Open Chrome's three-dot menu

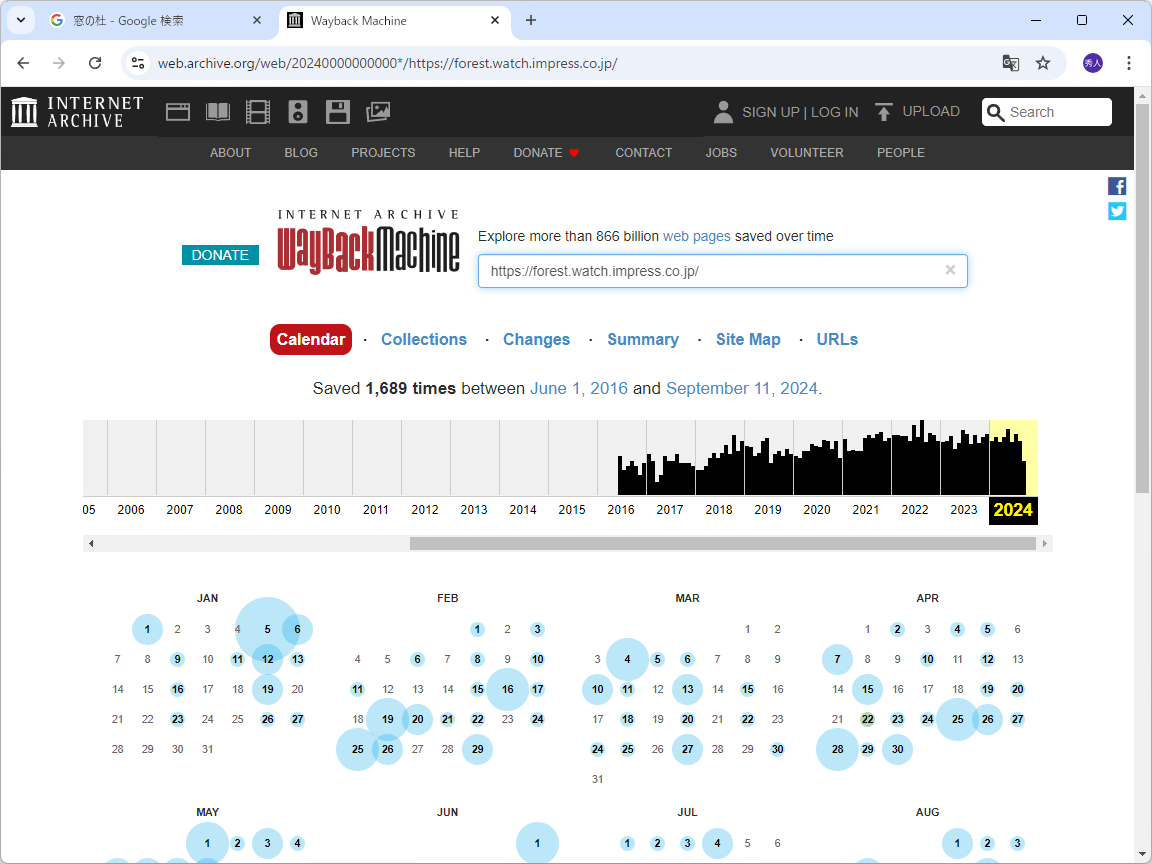(1128, 62)
